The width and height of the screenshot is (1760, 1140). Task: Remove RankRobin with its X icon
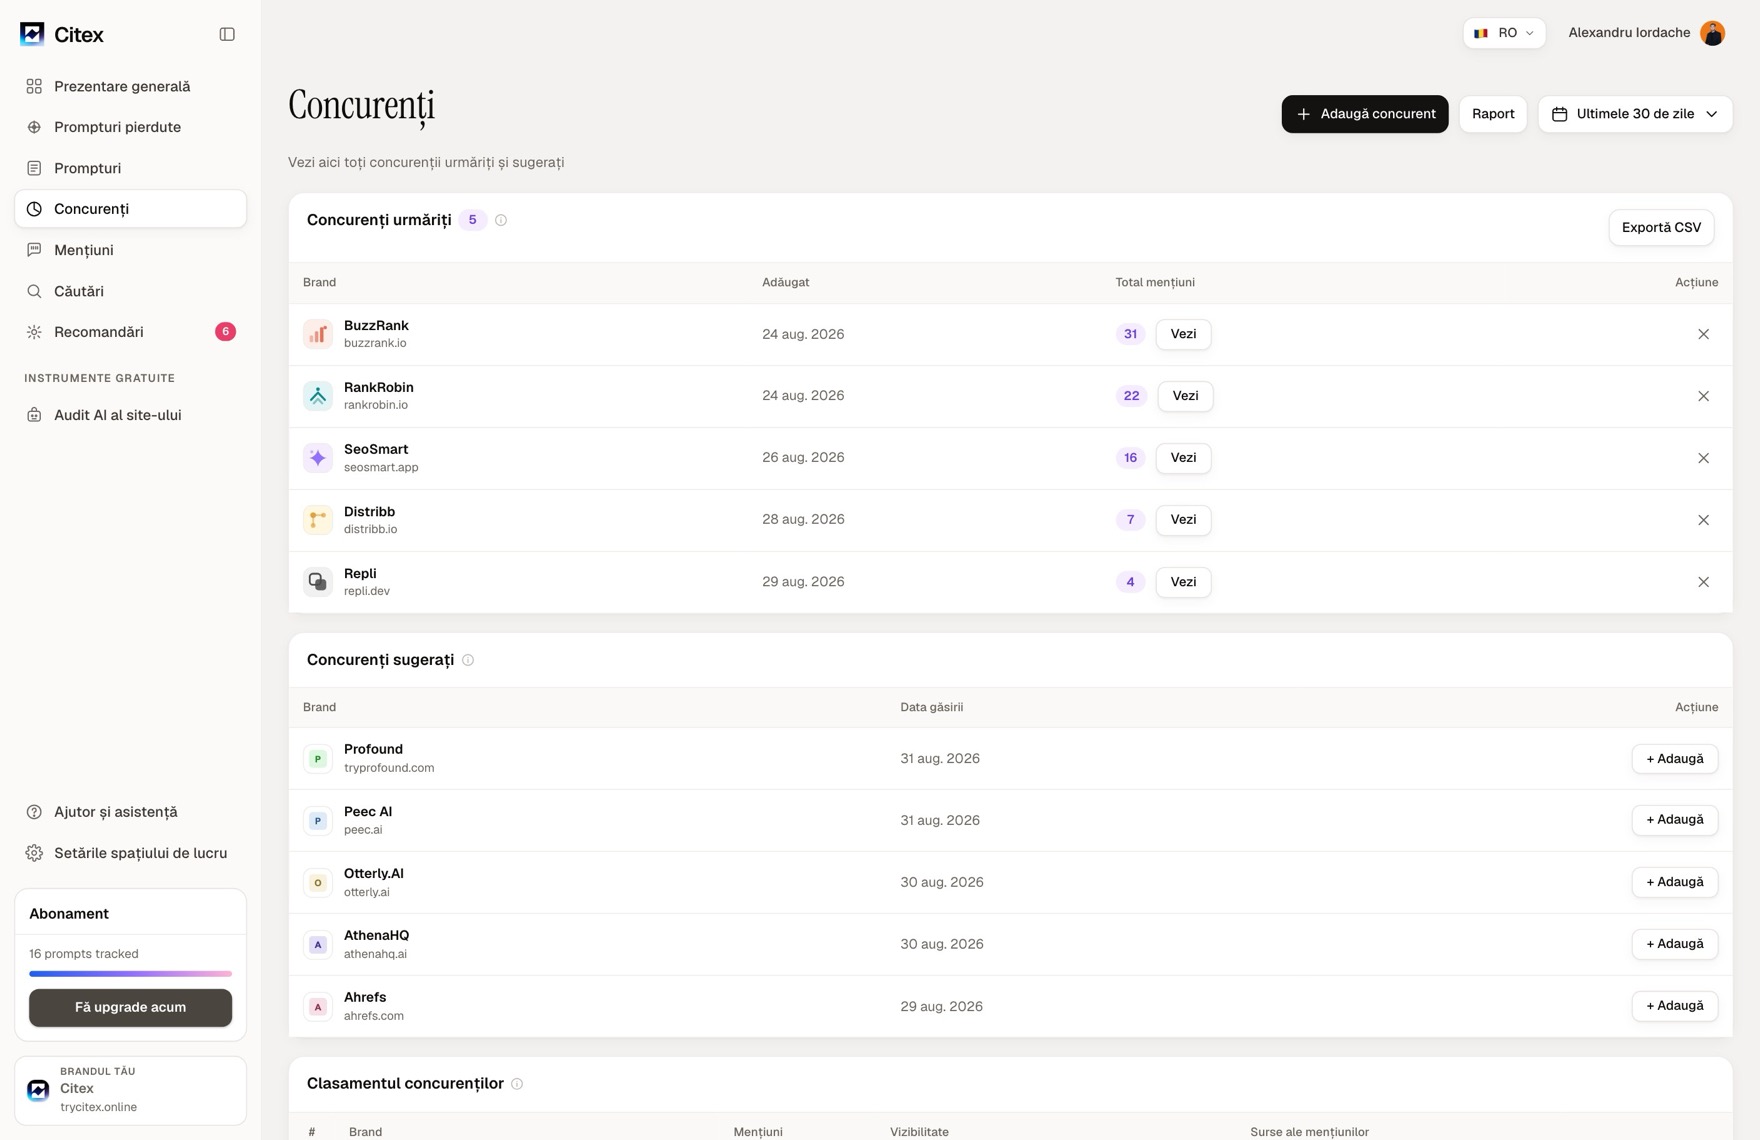point(1703,396)
